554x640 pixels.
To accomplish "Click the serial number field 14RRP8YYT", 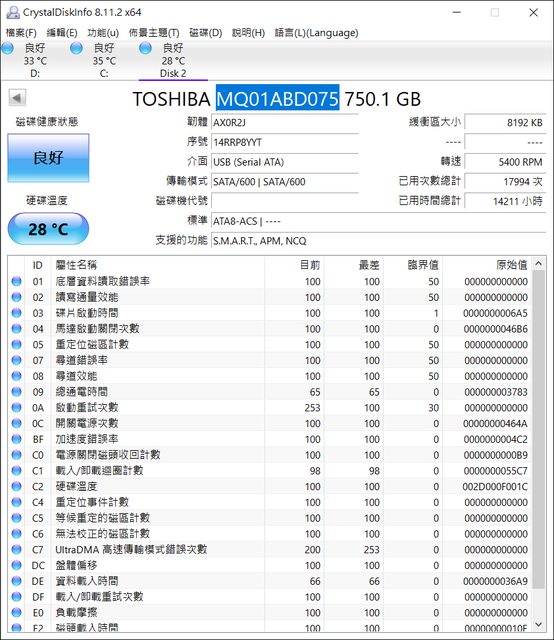I will 285,142.
